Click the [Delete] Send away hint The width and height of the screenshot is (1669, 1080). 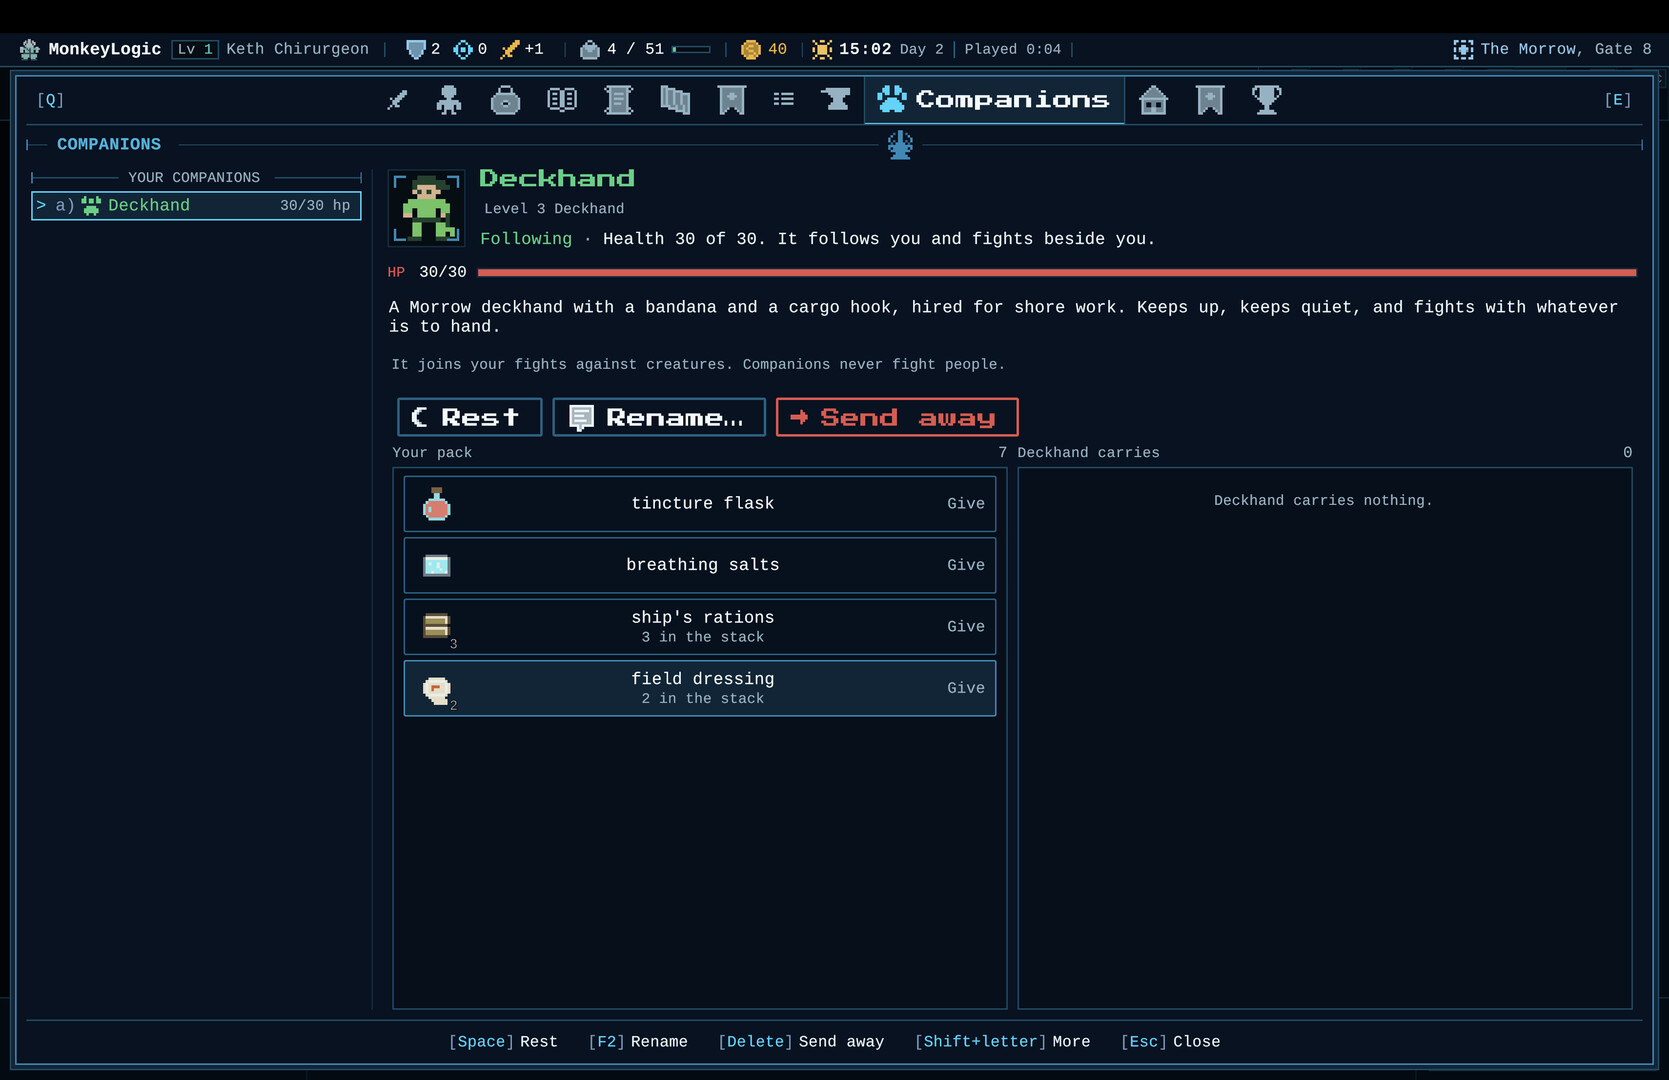pos(801,1042)
